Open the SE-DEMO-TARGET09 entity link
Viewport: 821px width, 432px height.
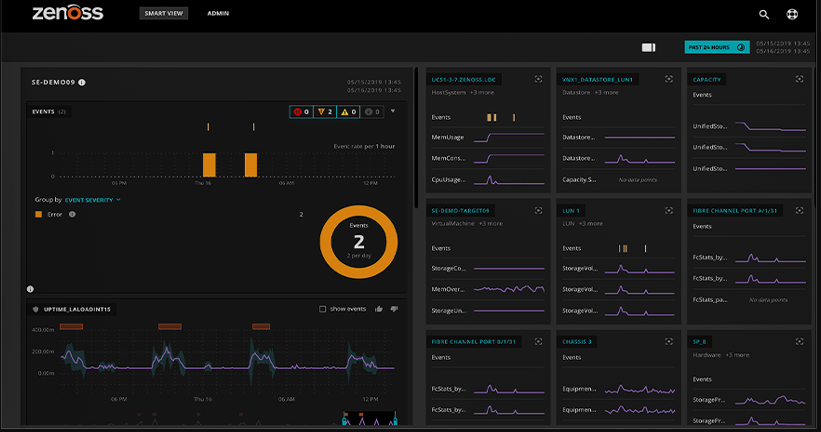pos(462,211)
